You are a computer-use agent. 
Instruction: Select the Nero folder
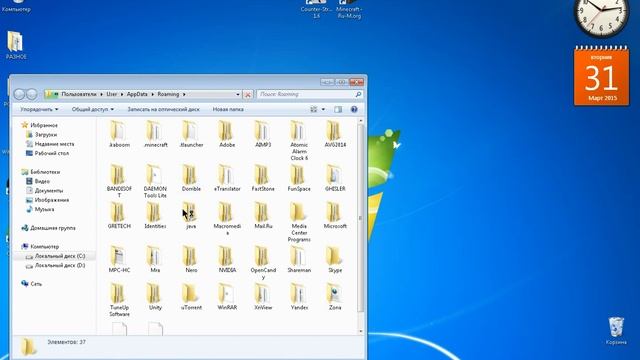(x=191, y=260)
